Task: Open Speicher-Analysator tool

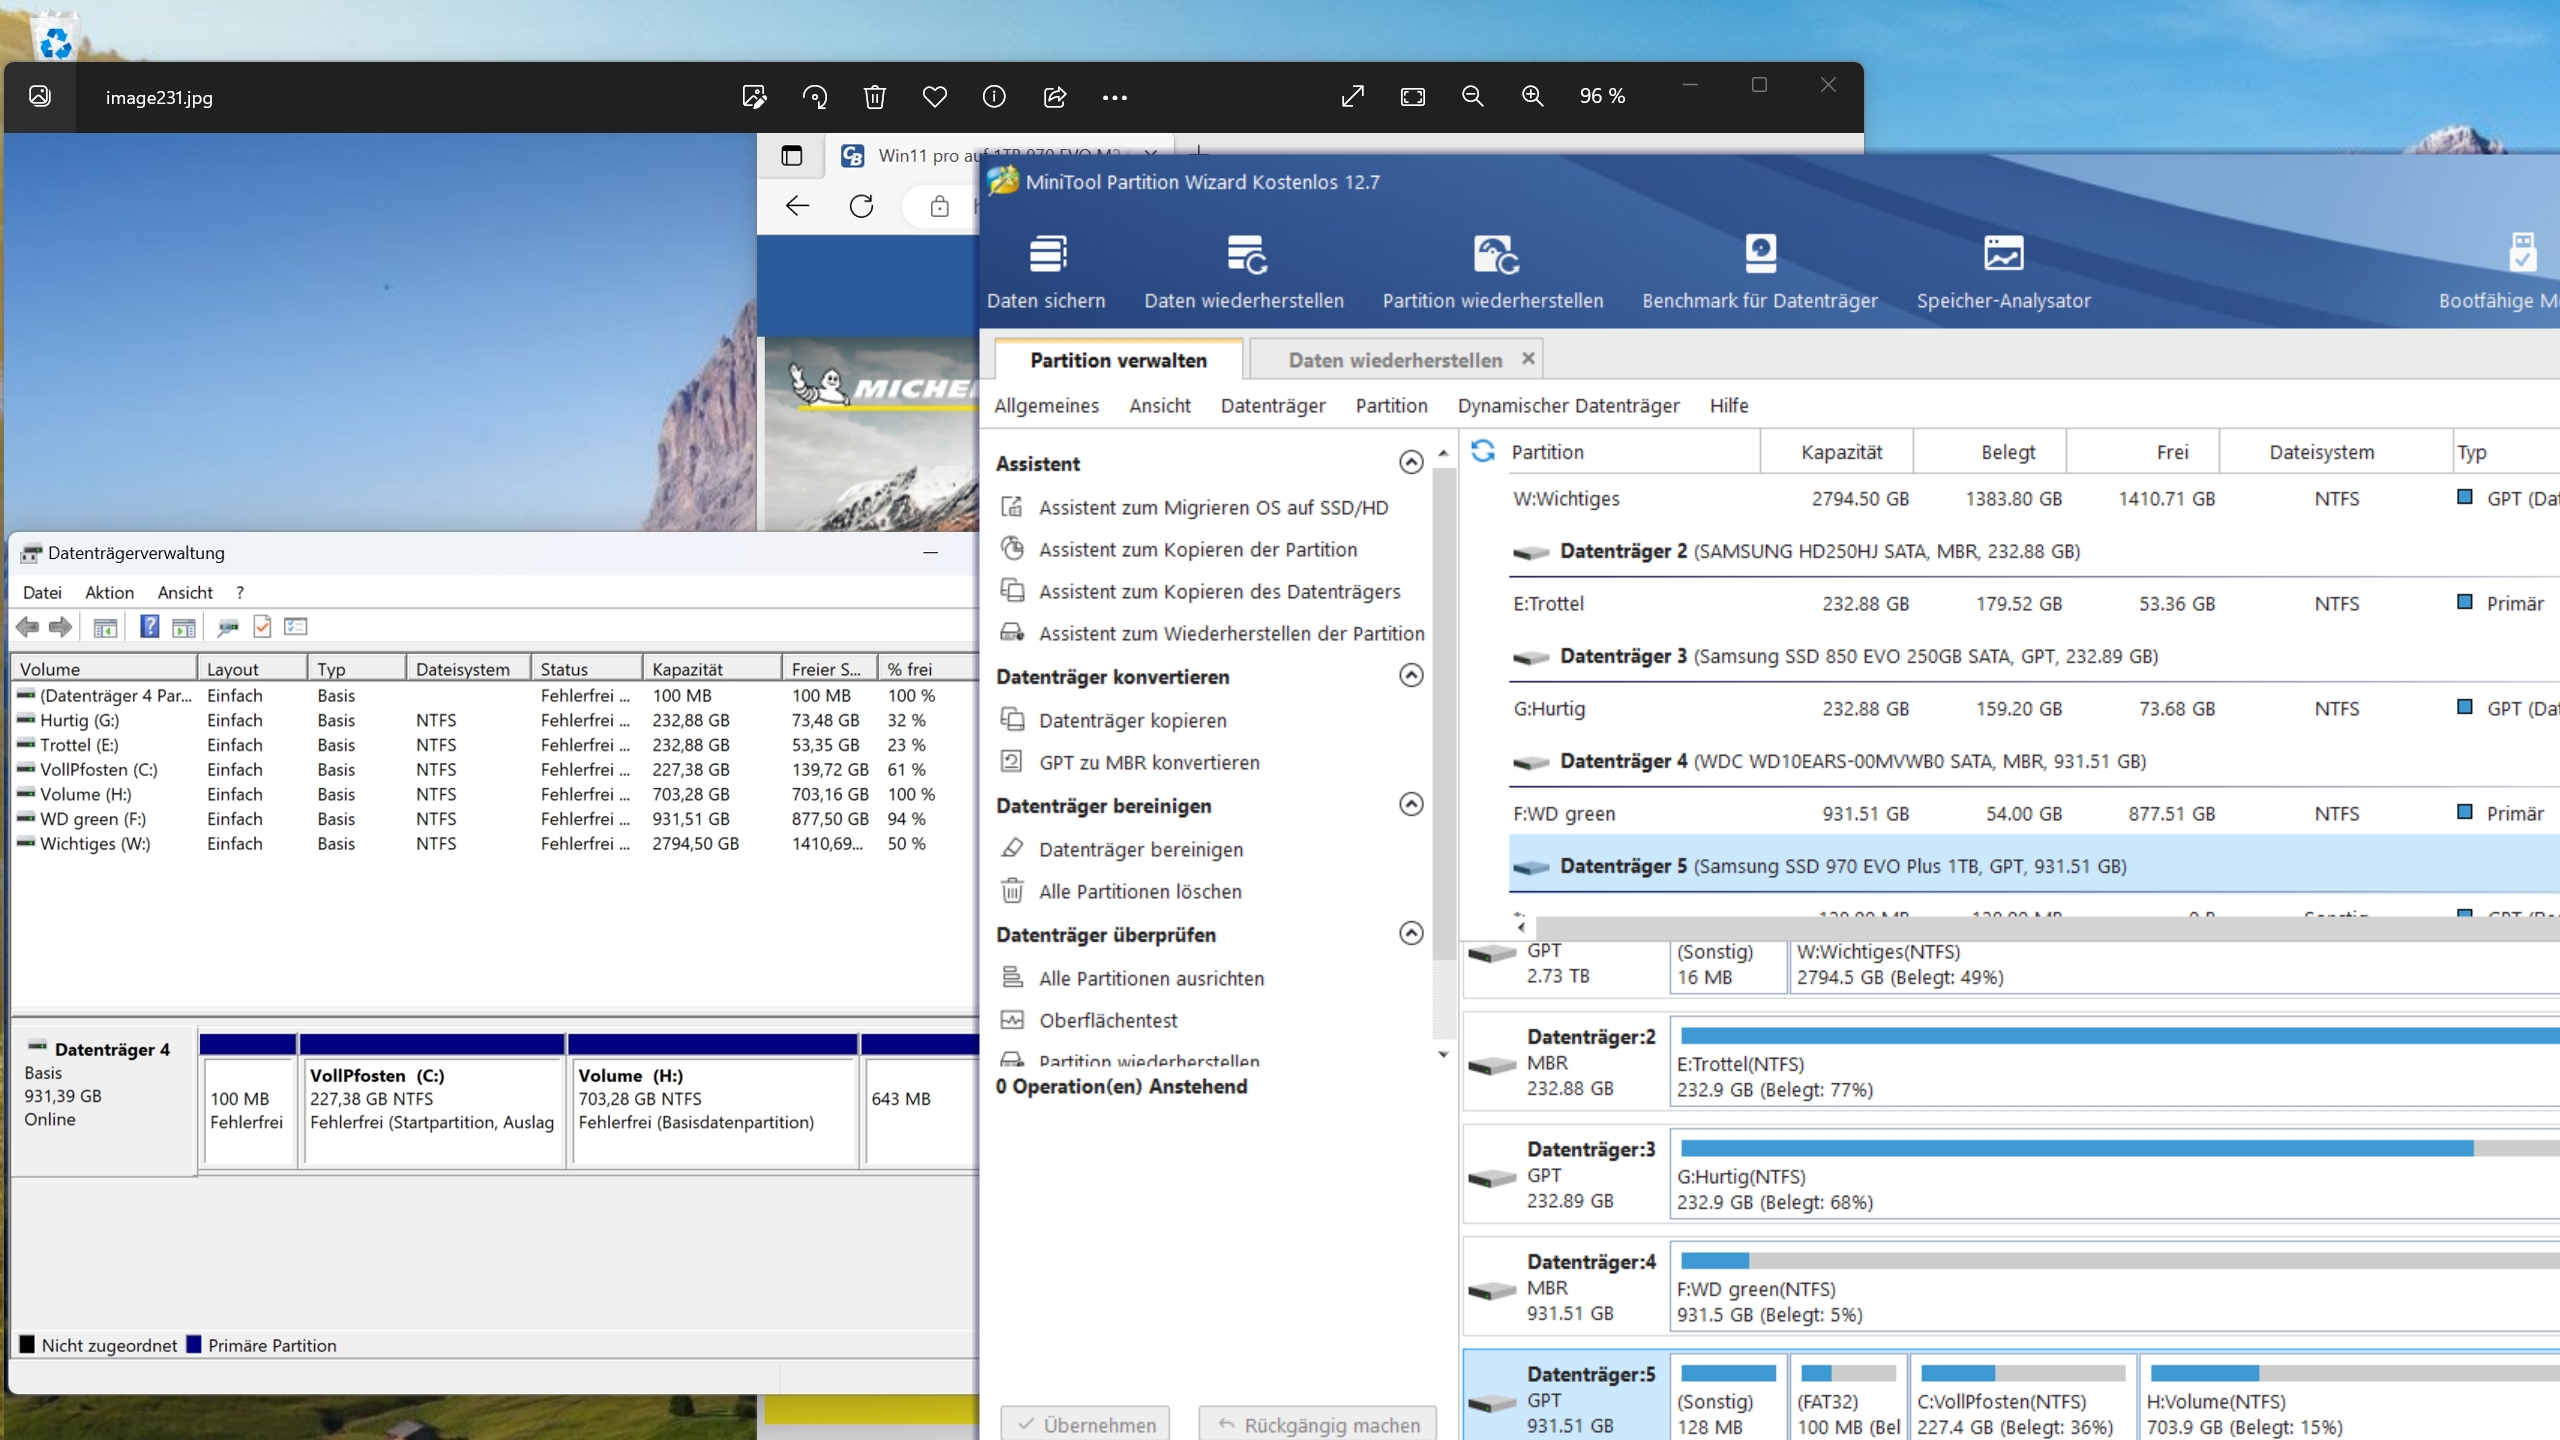Action: [2003, 271]
